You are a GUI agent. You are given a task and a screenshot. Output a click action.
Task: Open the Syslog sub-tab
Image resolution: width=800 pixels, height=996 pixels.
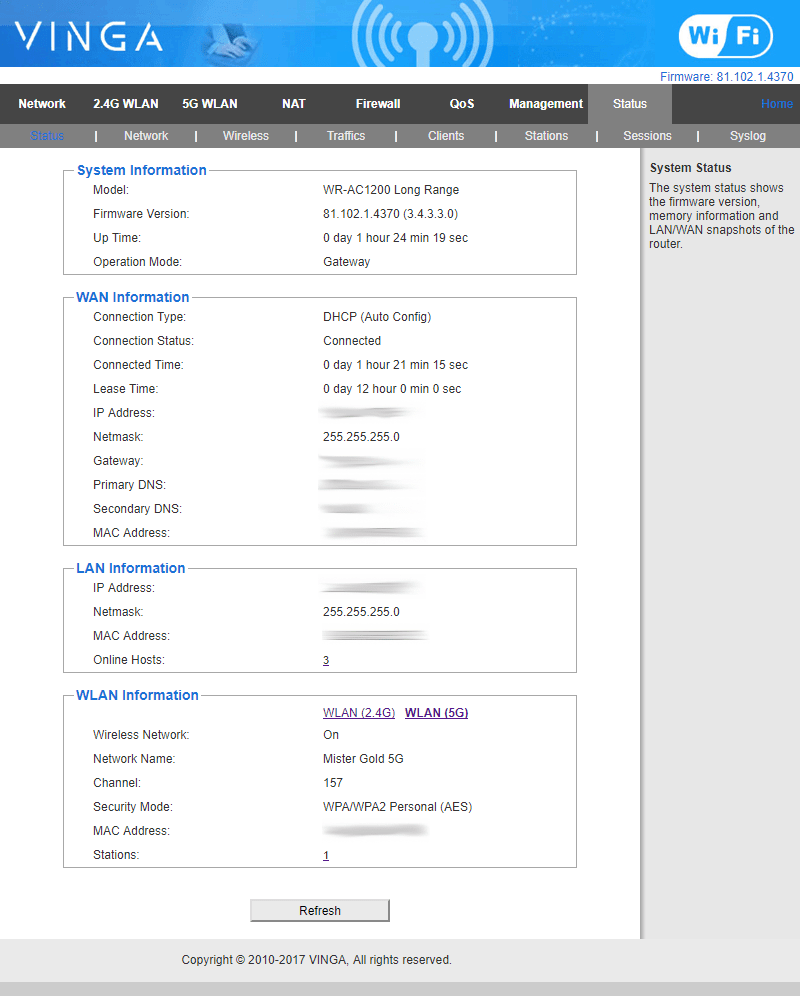[x=748, y=136]
